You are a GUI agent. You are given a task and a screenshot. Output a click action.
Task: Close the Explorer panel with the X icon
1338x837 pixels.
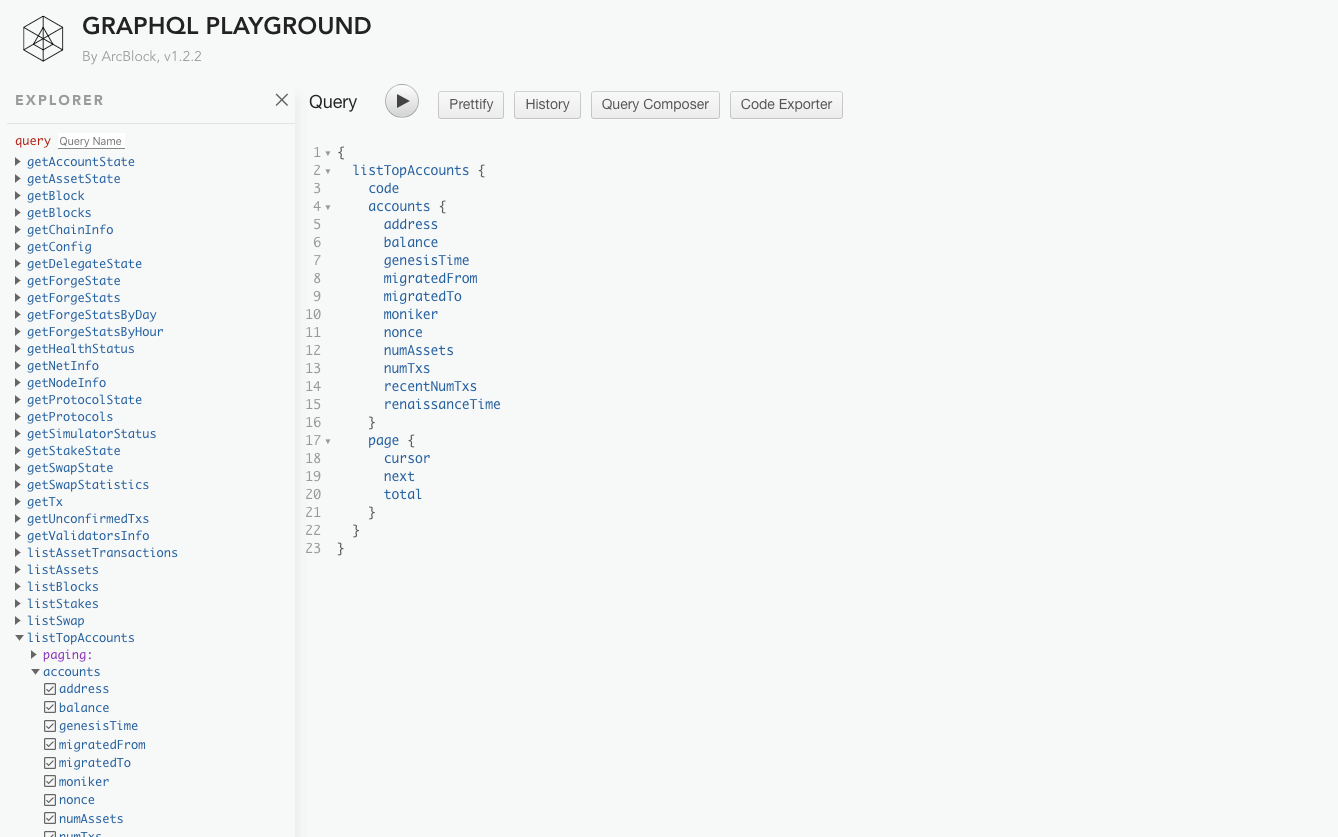282,100
